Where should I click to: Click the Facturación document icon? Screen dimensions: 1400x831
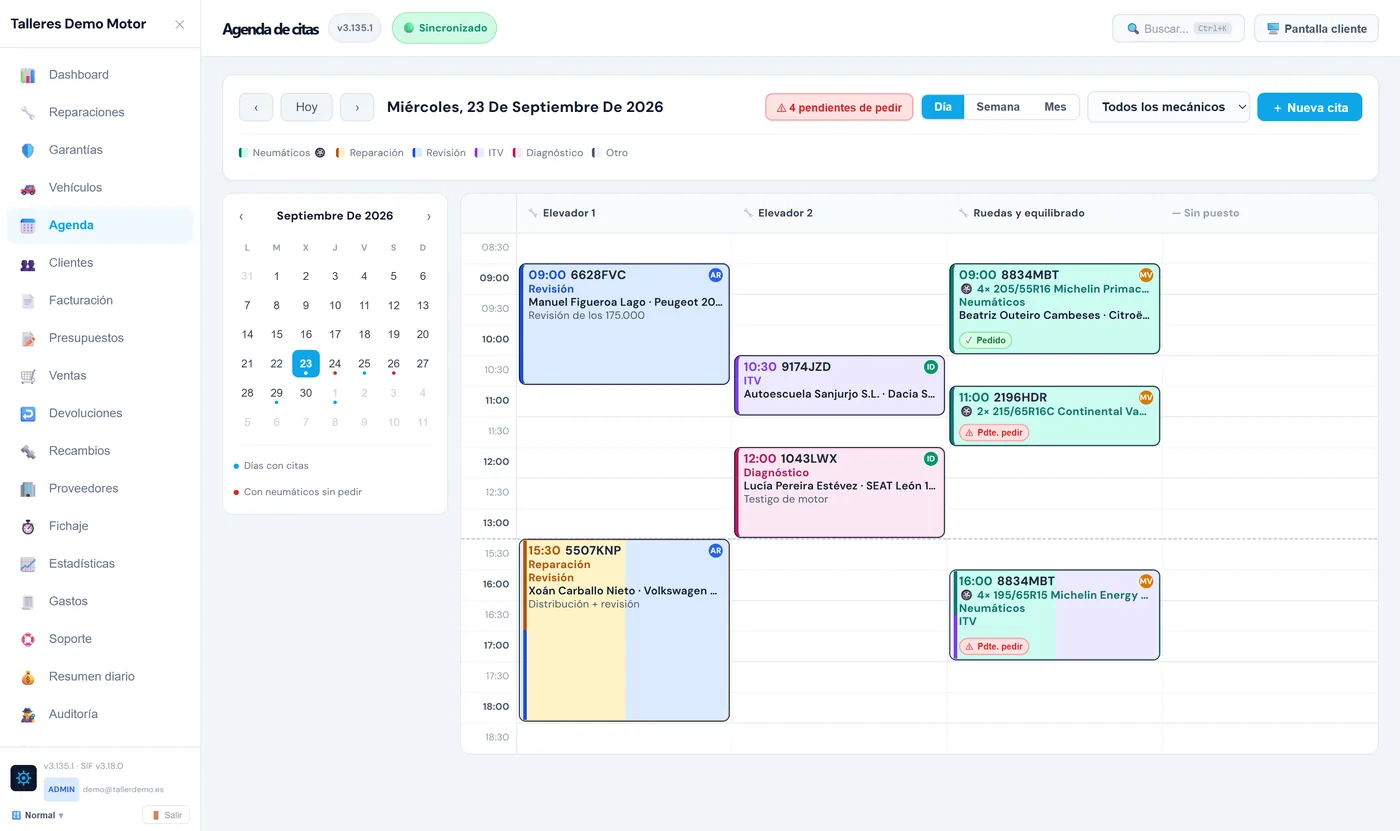[x=28, y=301]
